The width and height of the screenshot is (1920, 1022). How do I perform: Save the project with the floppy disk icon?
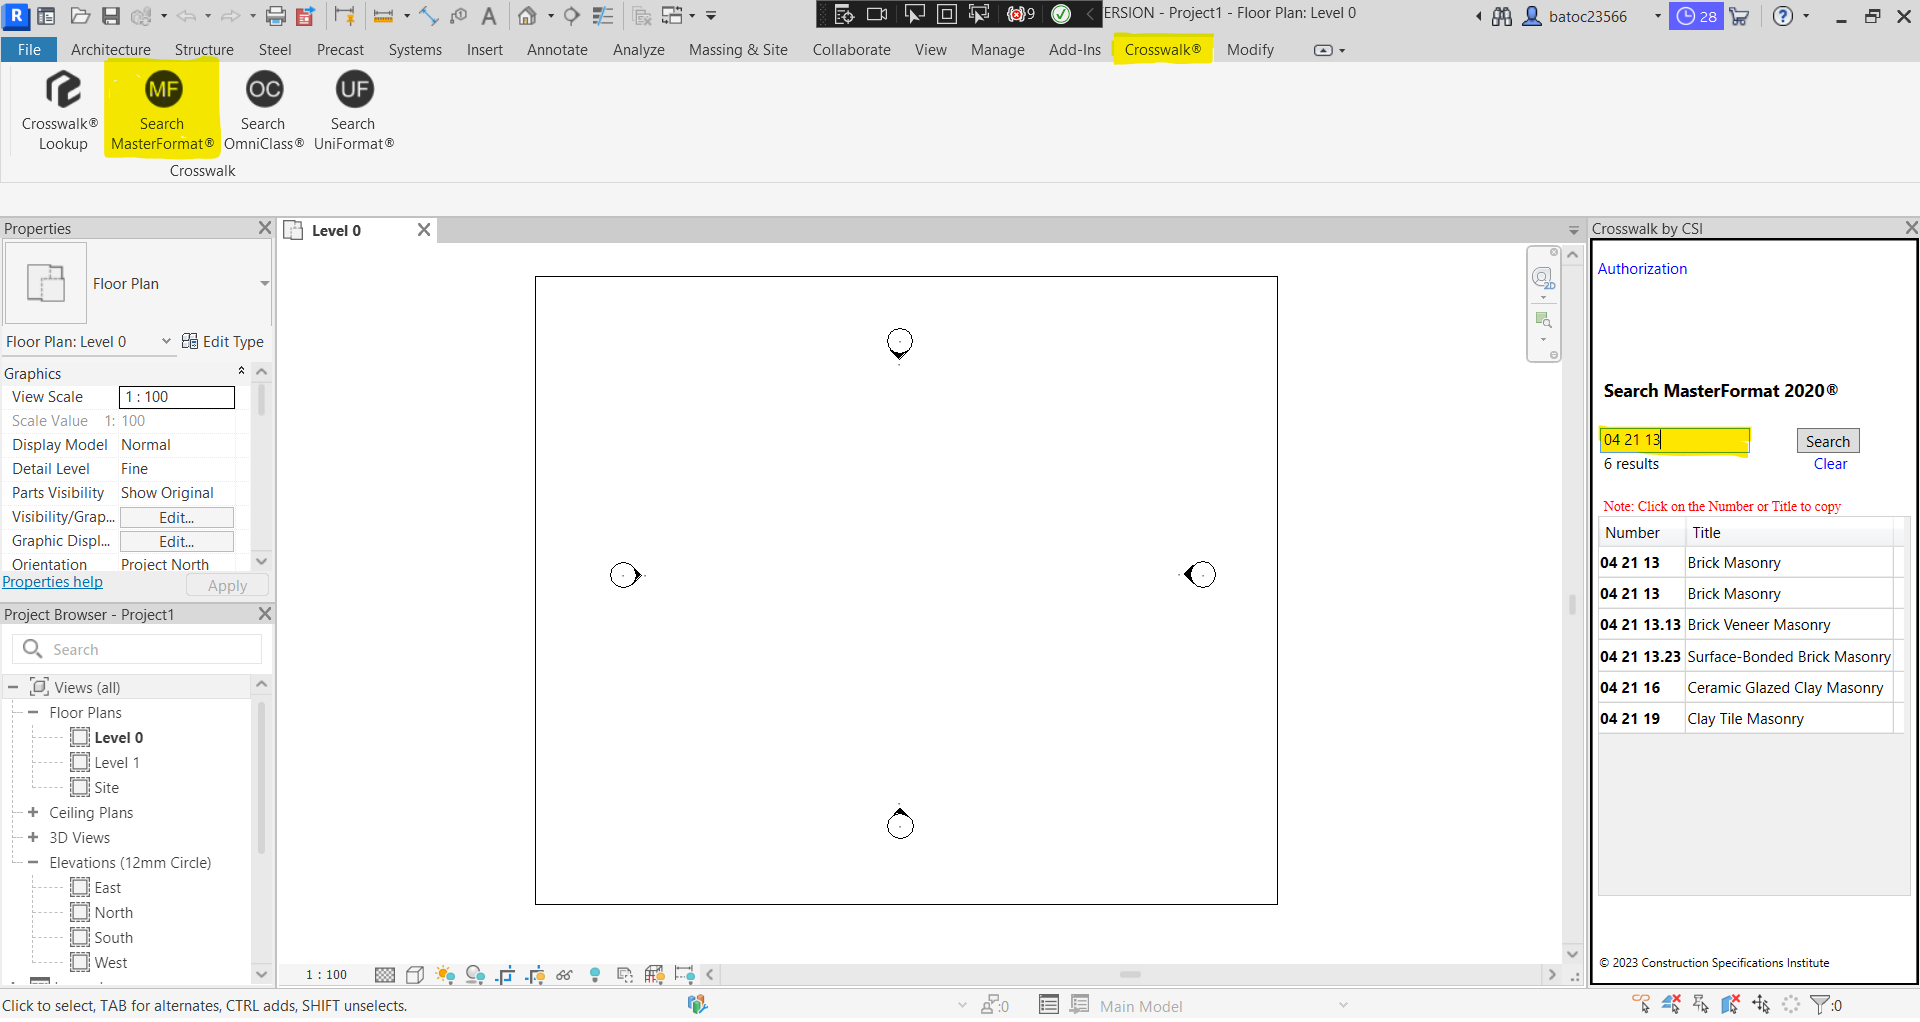tap(111, 16)
